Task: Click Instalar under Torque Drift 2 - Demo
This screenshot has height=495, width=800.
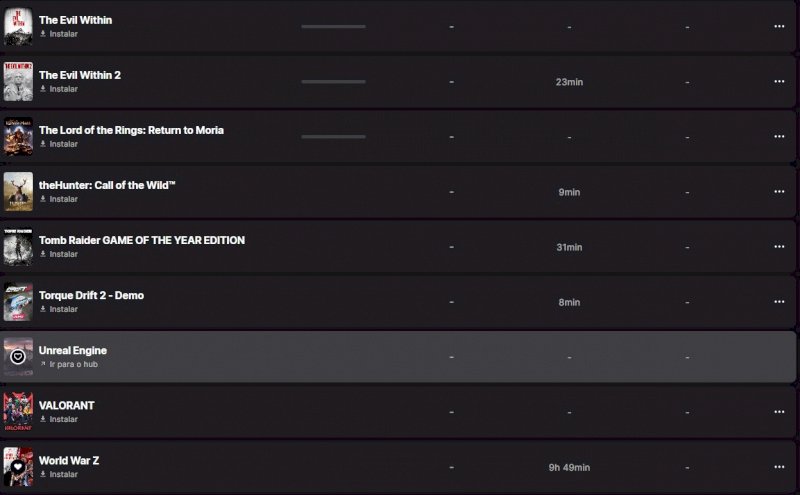Action: 64,309
